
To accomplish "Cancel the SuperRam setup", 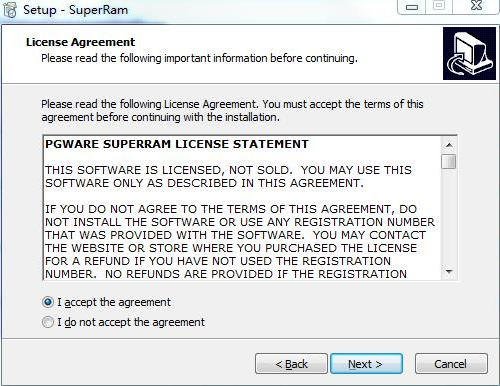I will click(451, 364).
